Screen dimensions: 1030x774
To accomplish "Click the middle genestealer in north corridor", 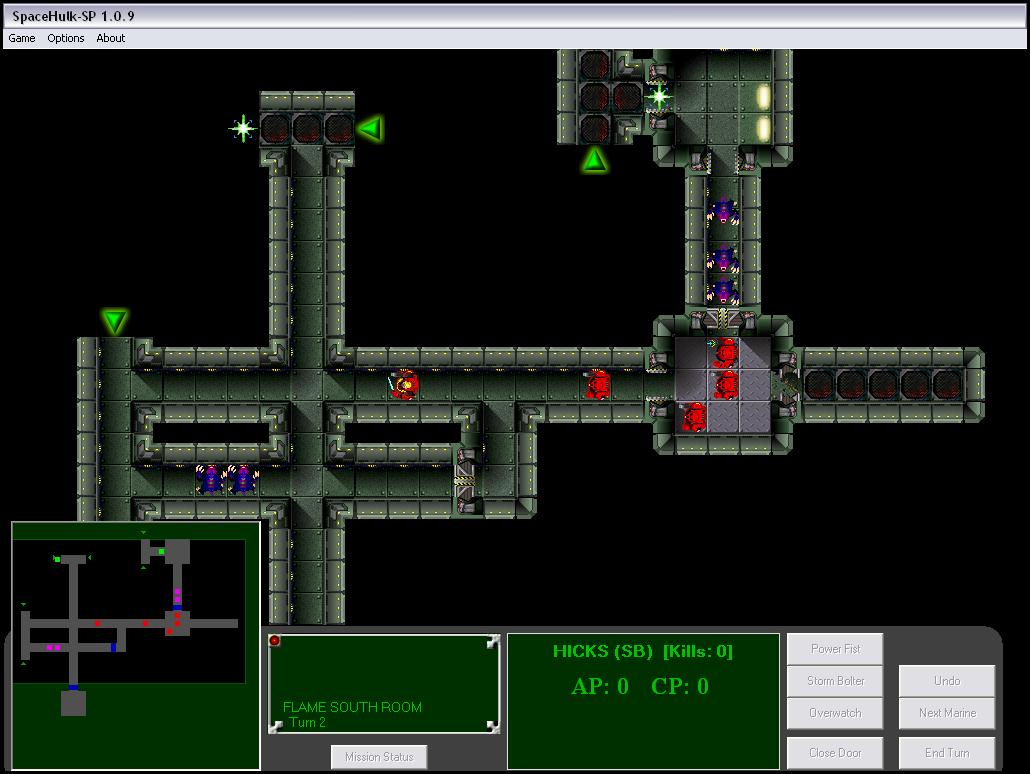I will click(723, 258).
